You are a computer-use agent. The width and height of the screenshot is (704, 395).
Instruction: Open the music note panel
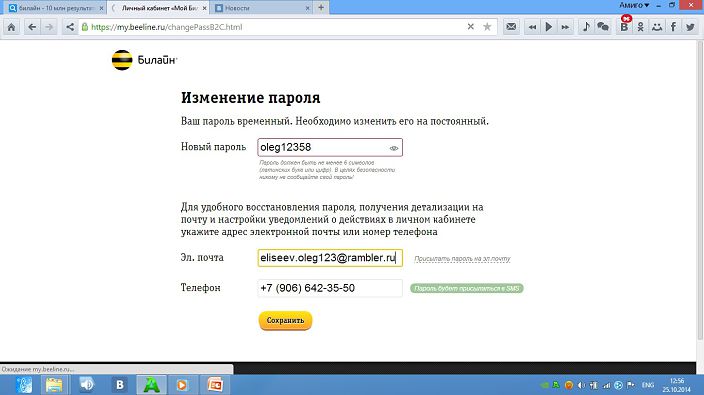(586, 27)
